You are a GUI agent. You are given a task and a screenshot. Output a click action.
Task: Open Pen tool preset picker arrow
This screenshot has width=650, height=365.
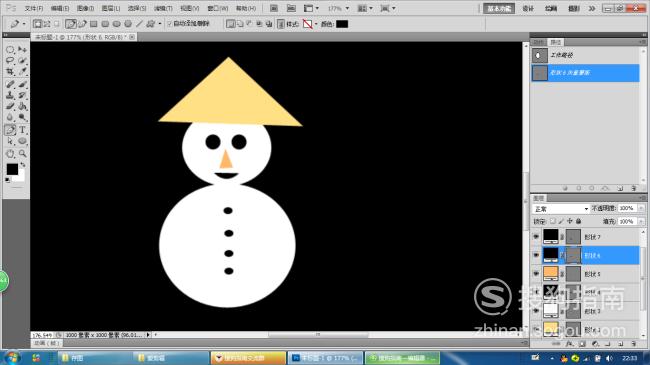click(x=24, y=24)
